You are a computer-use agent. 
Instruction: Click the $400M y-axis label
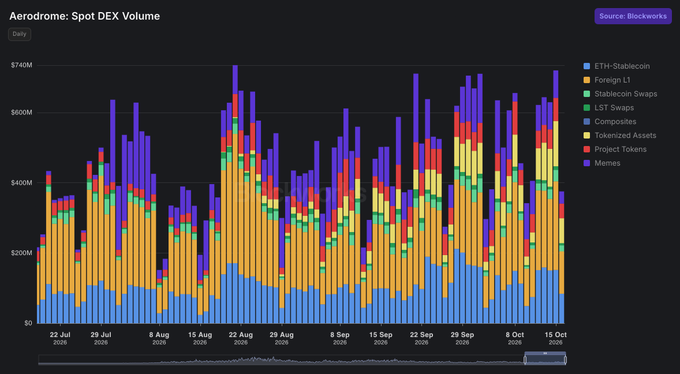22,183
